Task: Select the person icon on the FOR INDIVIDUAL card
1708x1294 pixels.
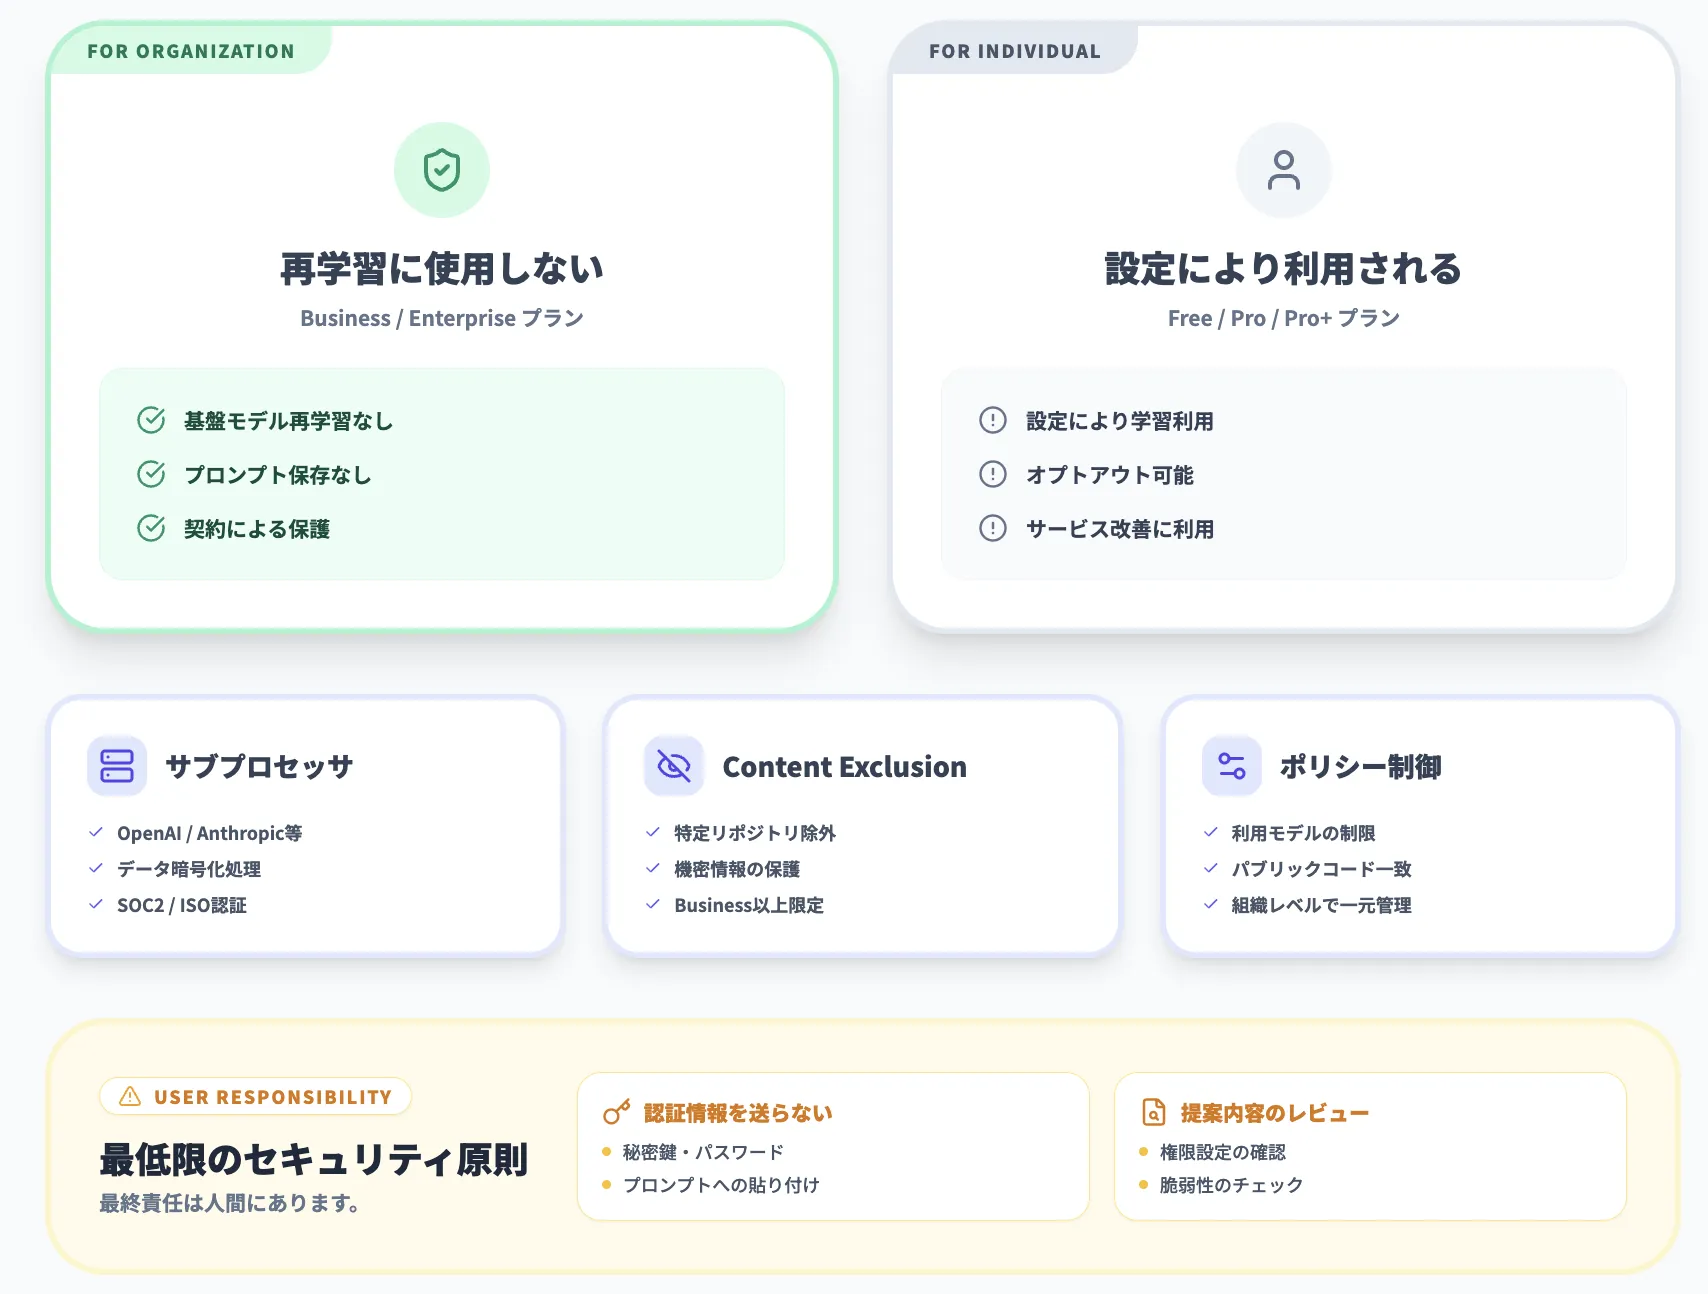Action: point(1285,170)
